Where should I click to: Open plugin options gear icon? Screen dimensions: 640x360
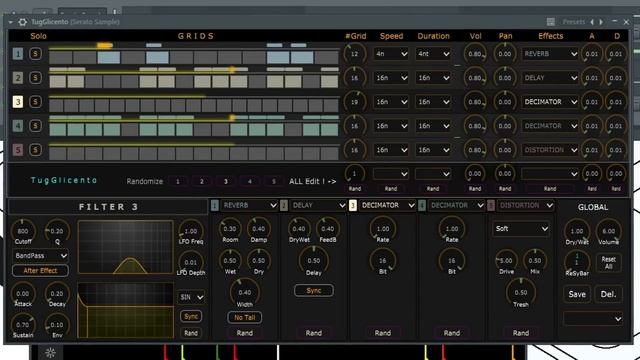pyautogui.click(x=22, y=22)
